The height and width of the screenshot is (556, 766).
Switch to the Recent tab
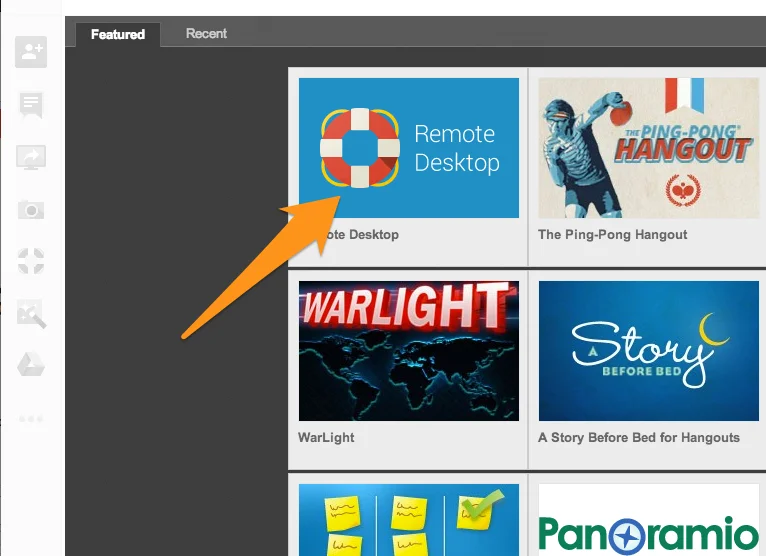206,33
